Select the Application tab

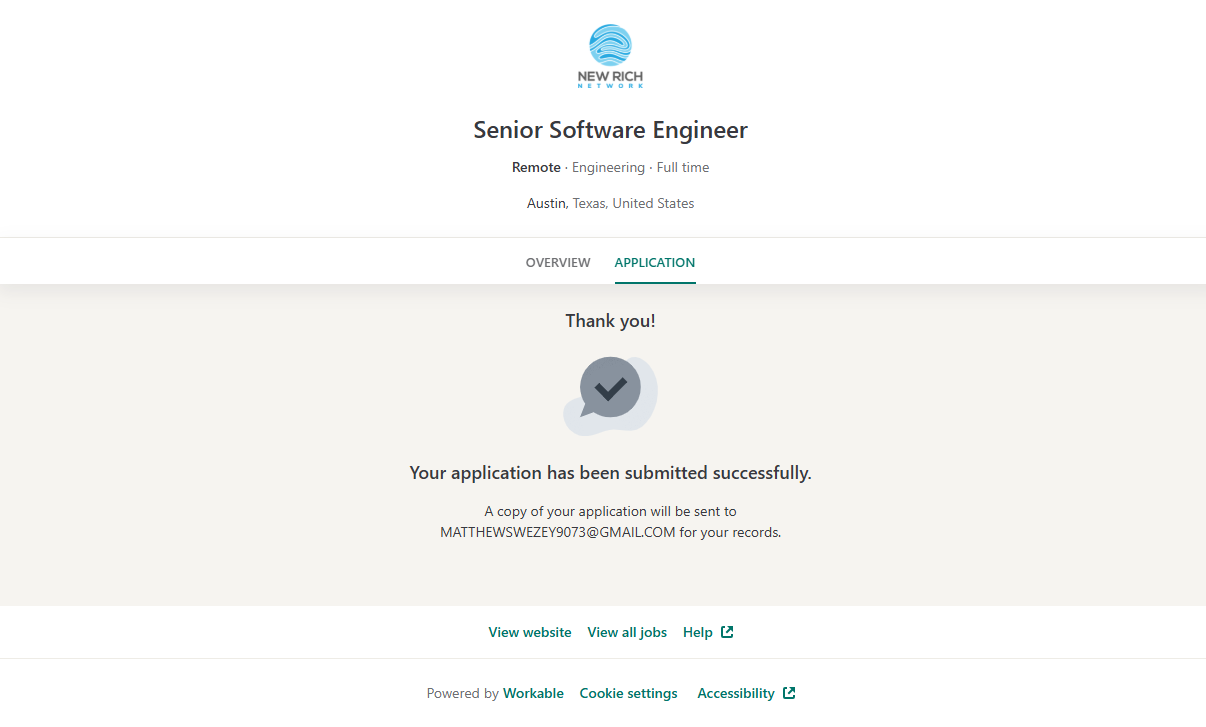(655, 263)
